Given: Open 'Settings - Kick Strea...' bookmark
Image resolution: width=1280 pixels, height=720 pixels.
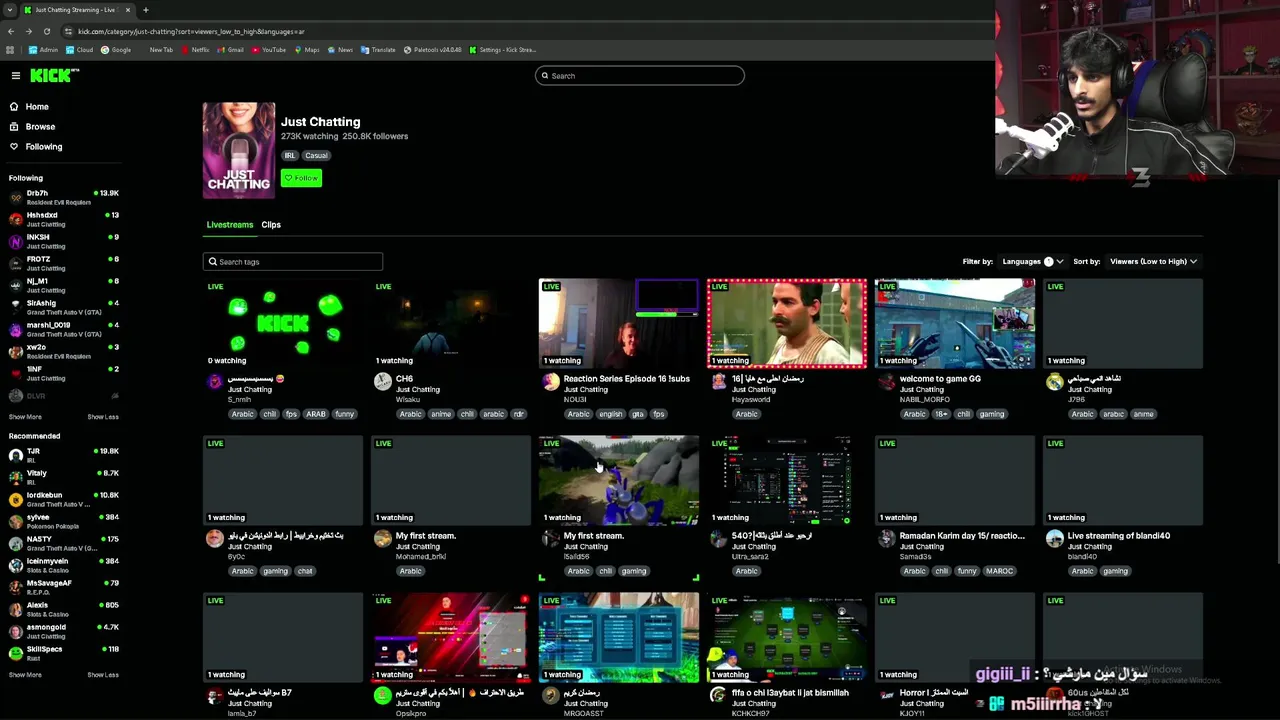Looking at the screenshot, I should click(502, 50).
